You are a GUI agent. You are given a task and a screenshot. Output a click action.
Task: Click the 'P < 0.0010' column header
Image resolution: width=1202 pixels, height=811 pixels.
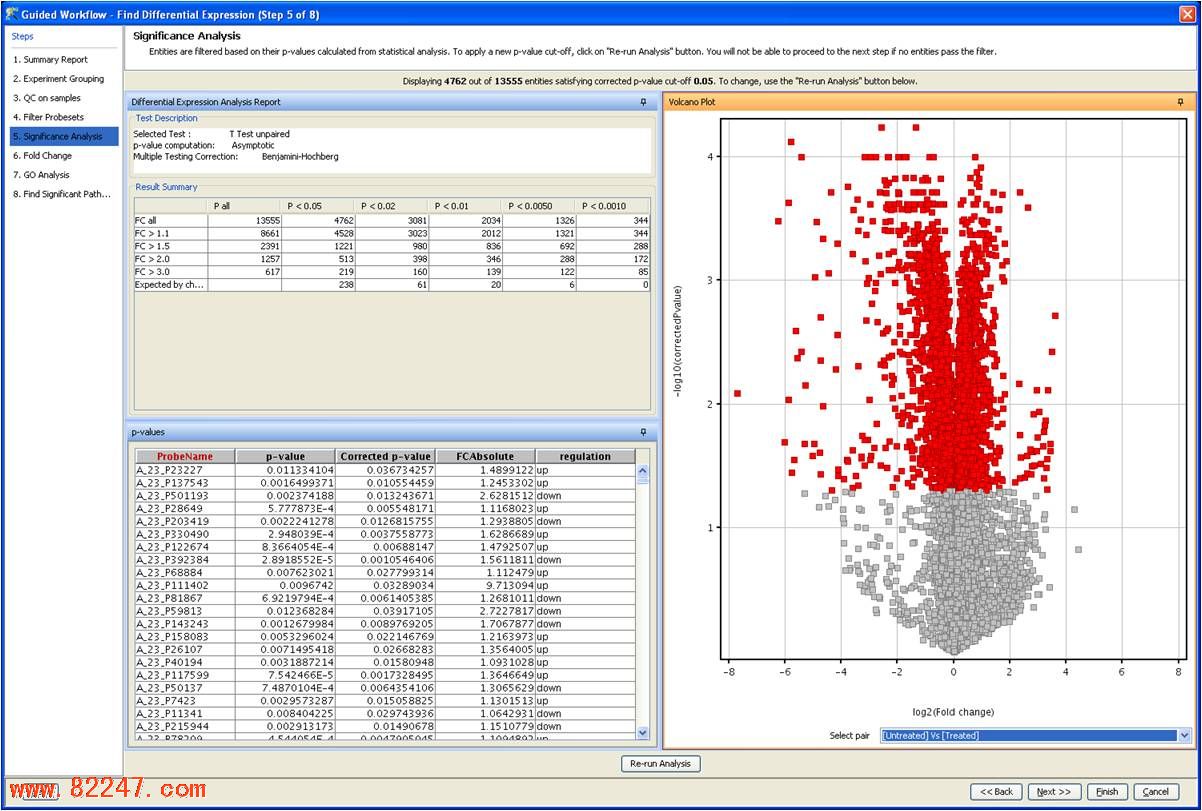(x=614, y=206)
